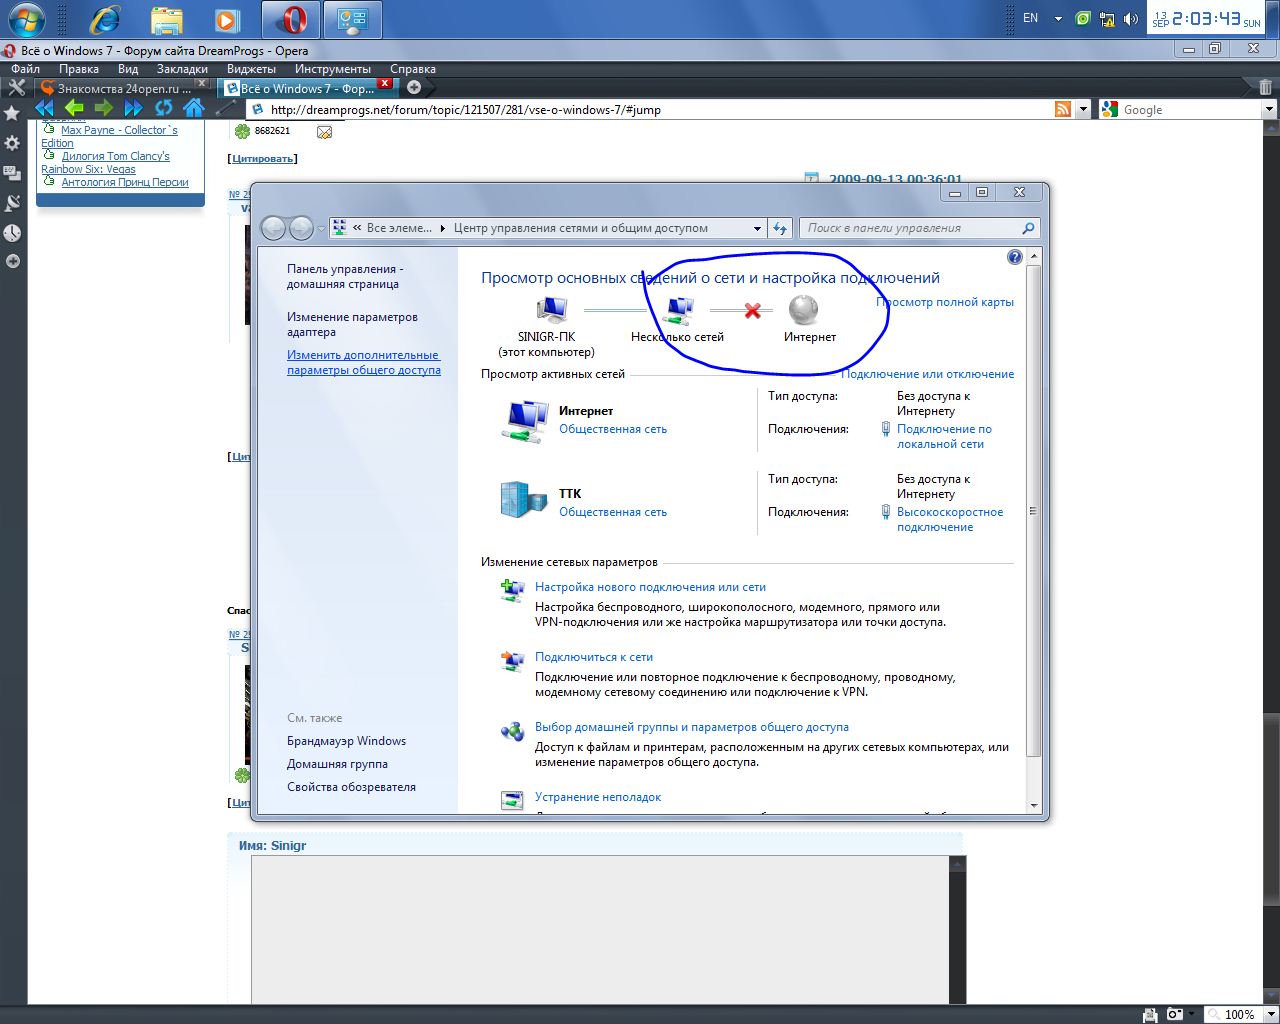Open the language bar options arrow
This screenshot has width=1280, height=1024.
tap(1058, 19)
